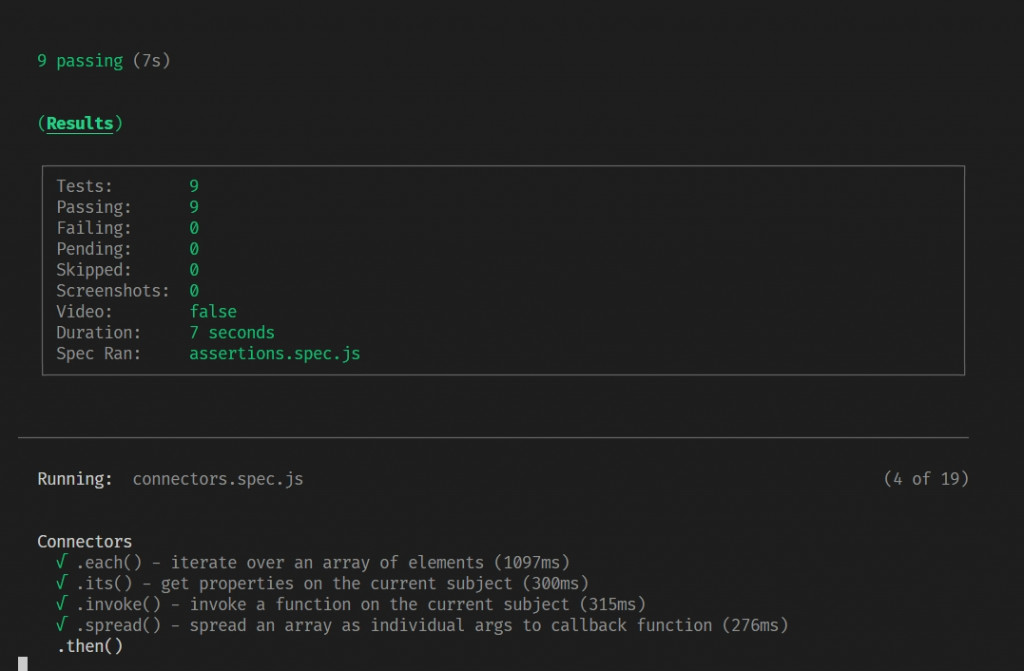The image size is (1024, 671).
Task: Click the "Skipped:" label in results table
Action: (x=94, y=270)
